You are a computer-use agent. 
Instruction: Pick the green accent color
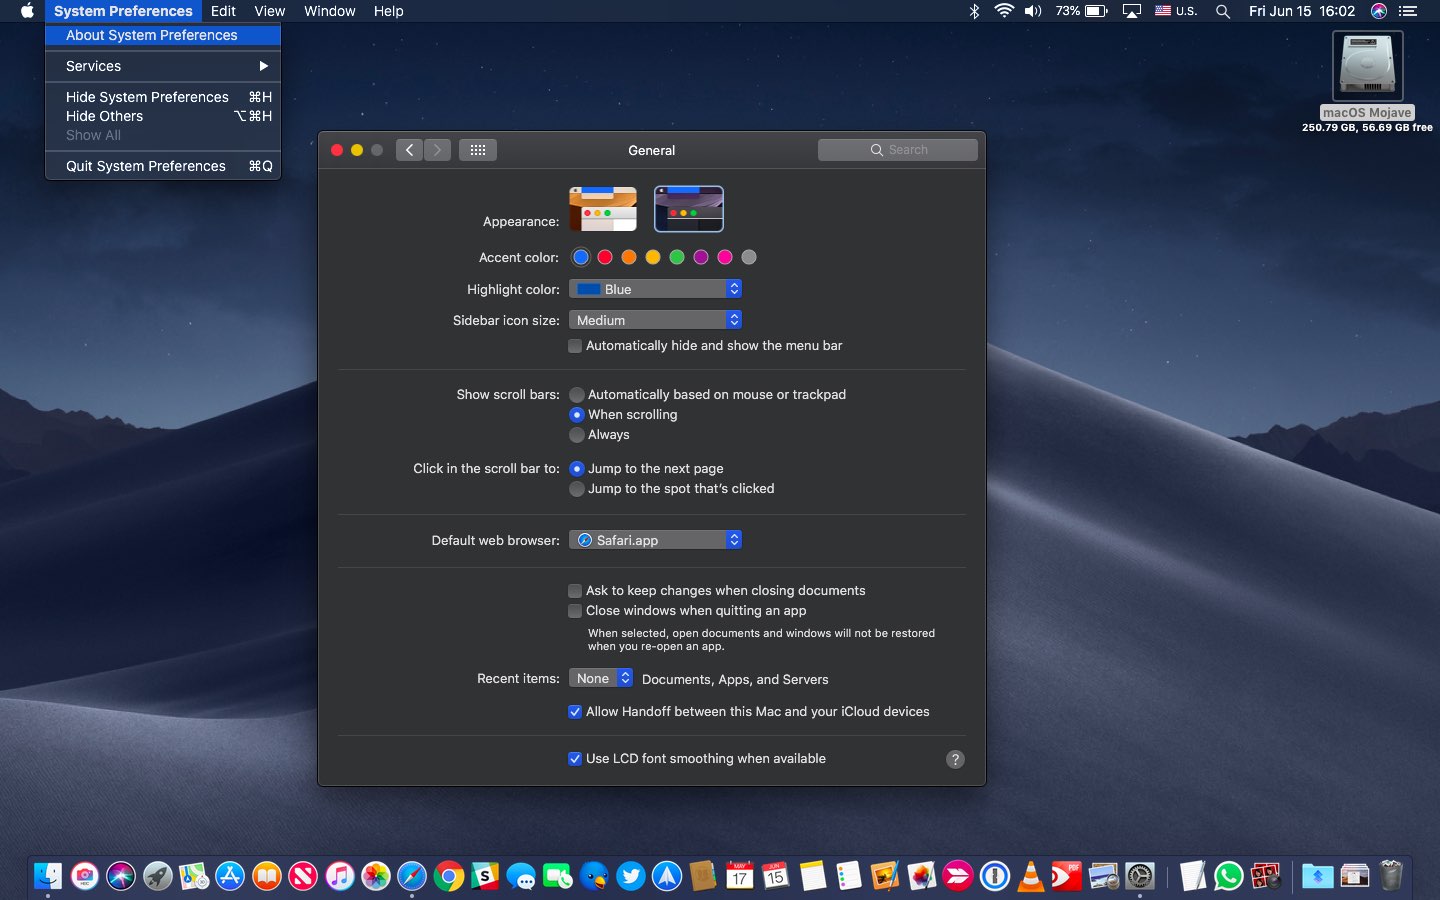tap(677, 257)
